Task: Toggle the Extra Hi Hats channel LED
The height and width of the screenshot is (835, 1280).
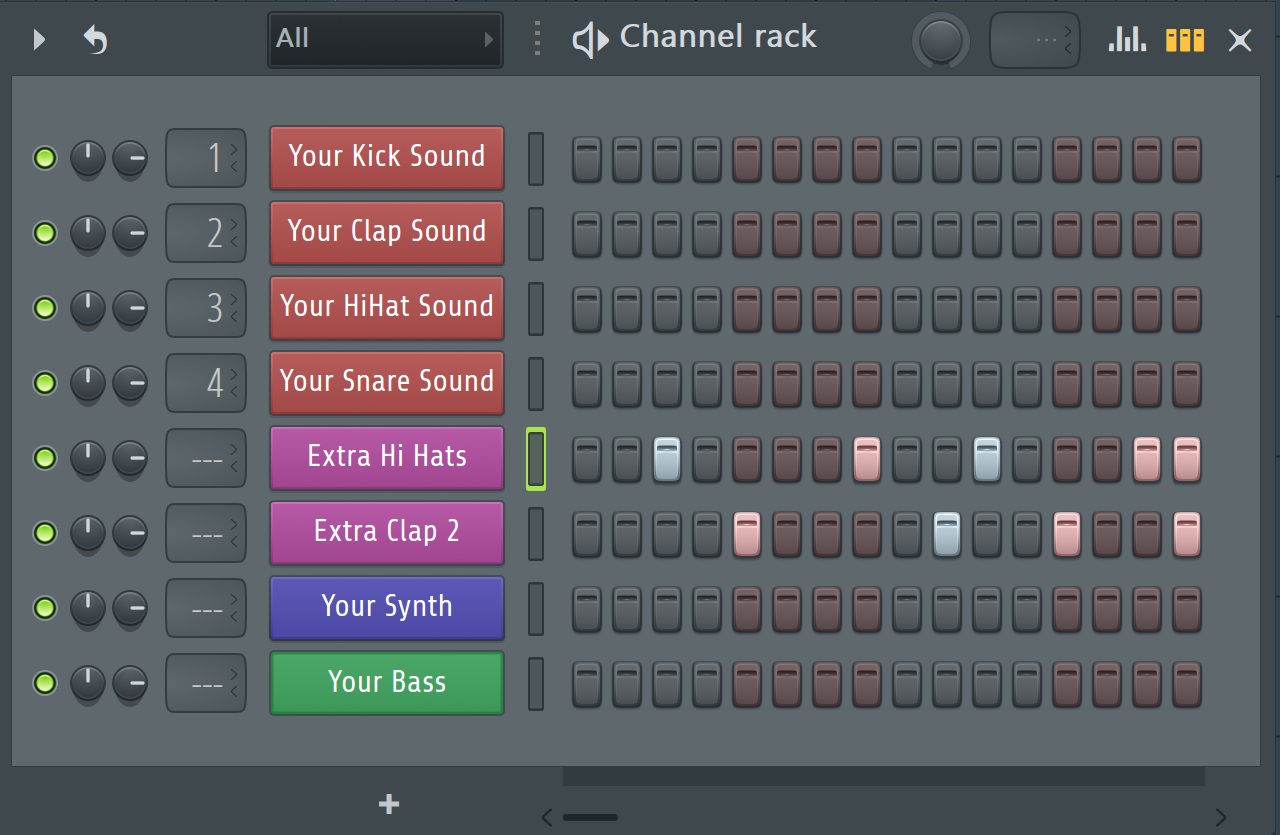Action: pos(44,458)
